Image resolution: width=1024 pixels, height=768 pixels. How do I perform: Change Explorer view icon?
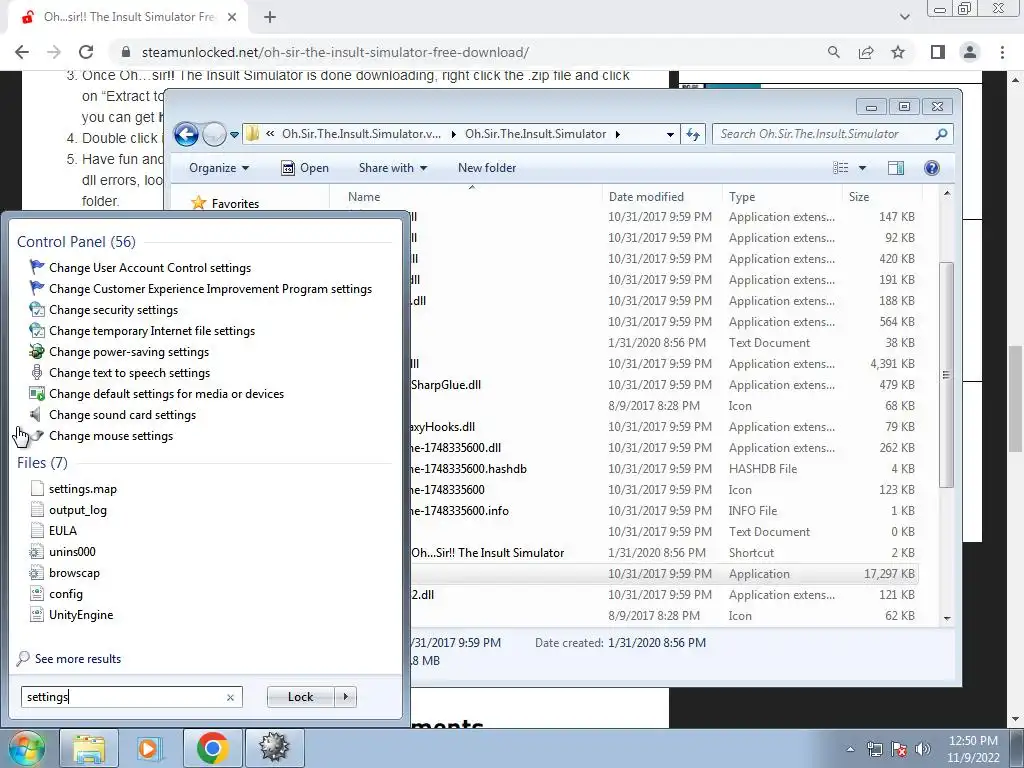(x=840, y=168)
